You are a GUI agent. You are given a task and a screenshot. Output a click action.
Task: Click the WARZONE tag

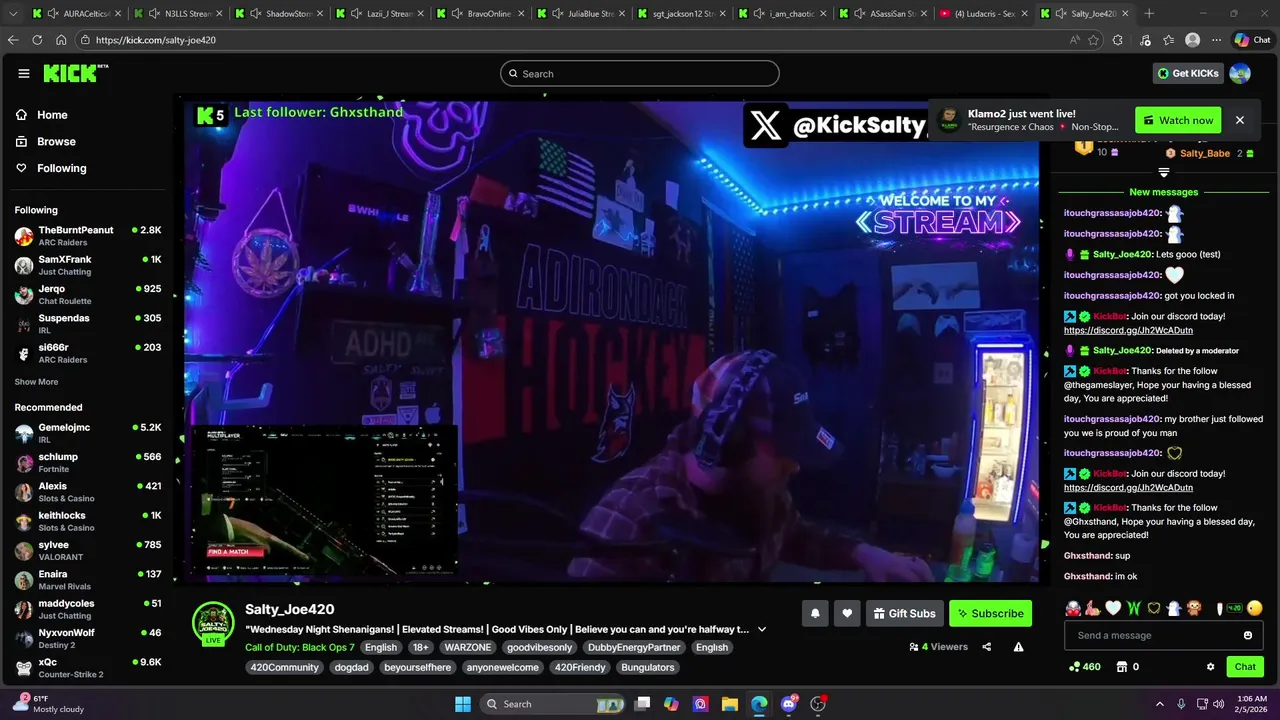point(468,647)
